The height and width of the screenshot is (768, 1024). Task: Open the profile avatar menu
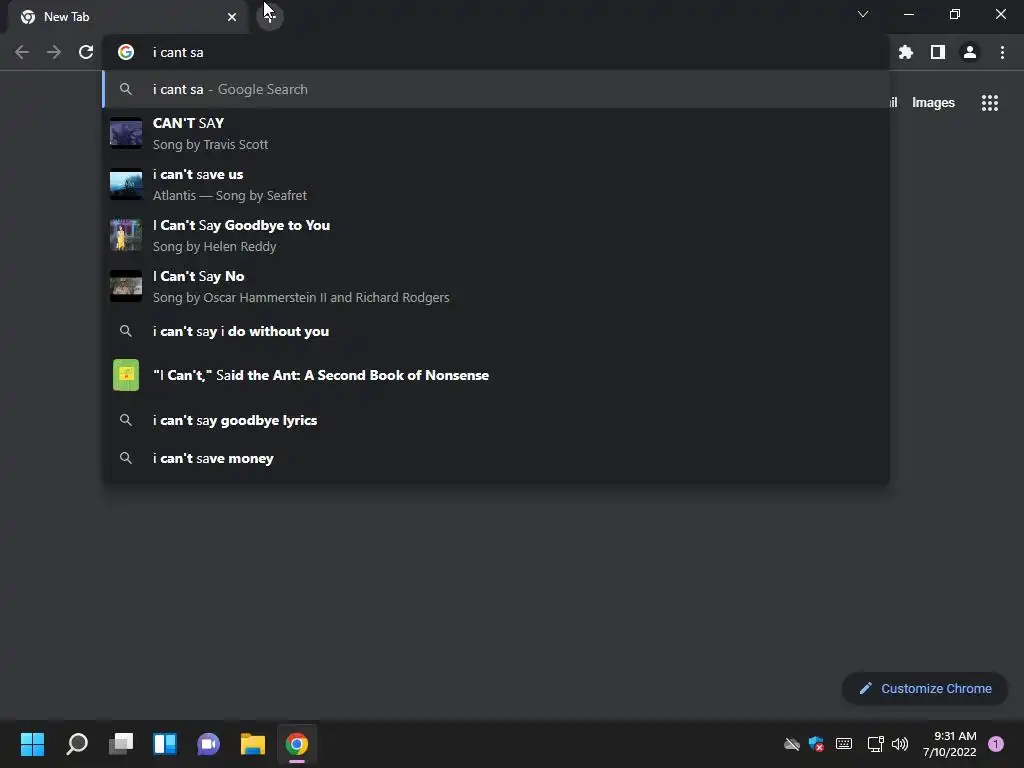[x=970, y=52]
